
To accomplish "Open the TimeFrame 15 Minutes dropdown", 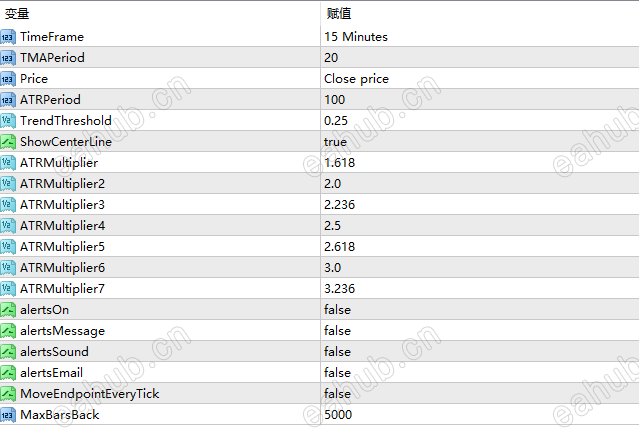I will click(x=356, y=36).
